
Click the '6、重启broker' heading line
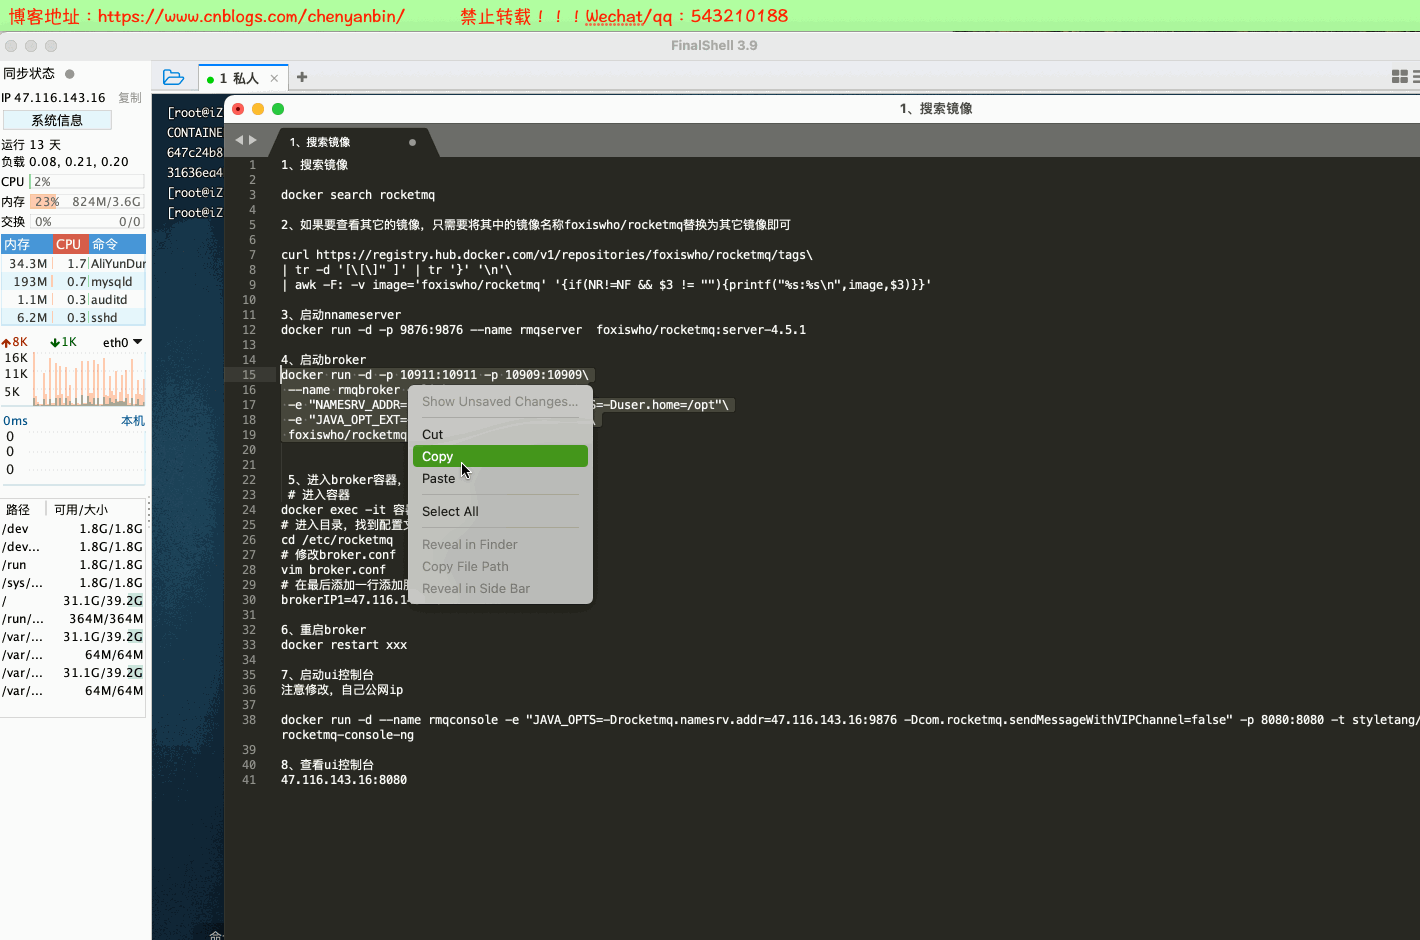point(324,630)
